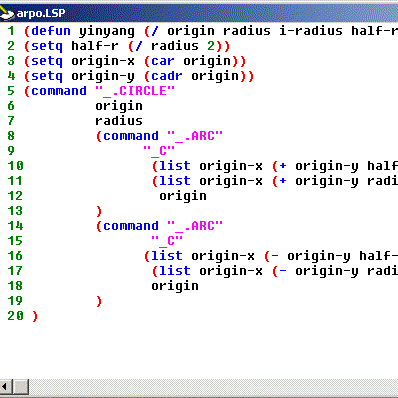Click line number 20
The height and width of the screenshot is (398, 398).
[15, 316]
